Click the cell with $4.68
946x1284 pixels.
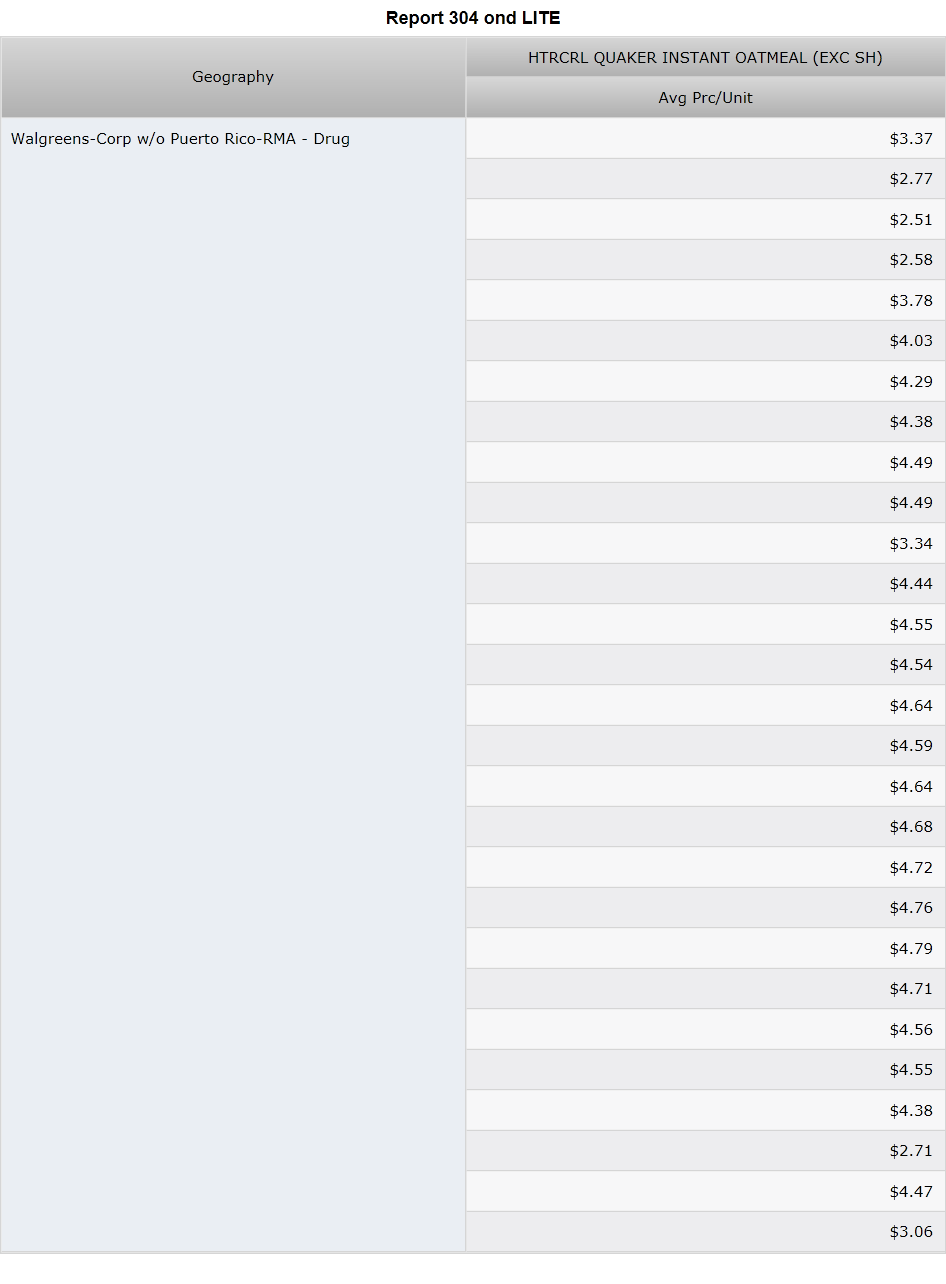705,827
